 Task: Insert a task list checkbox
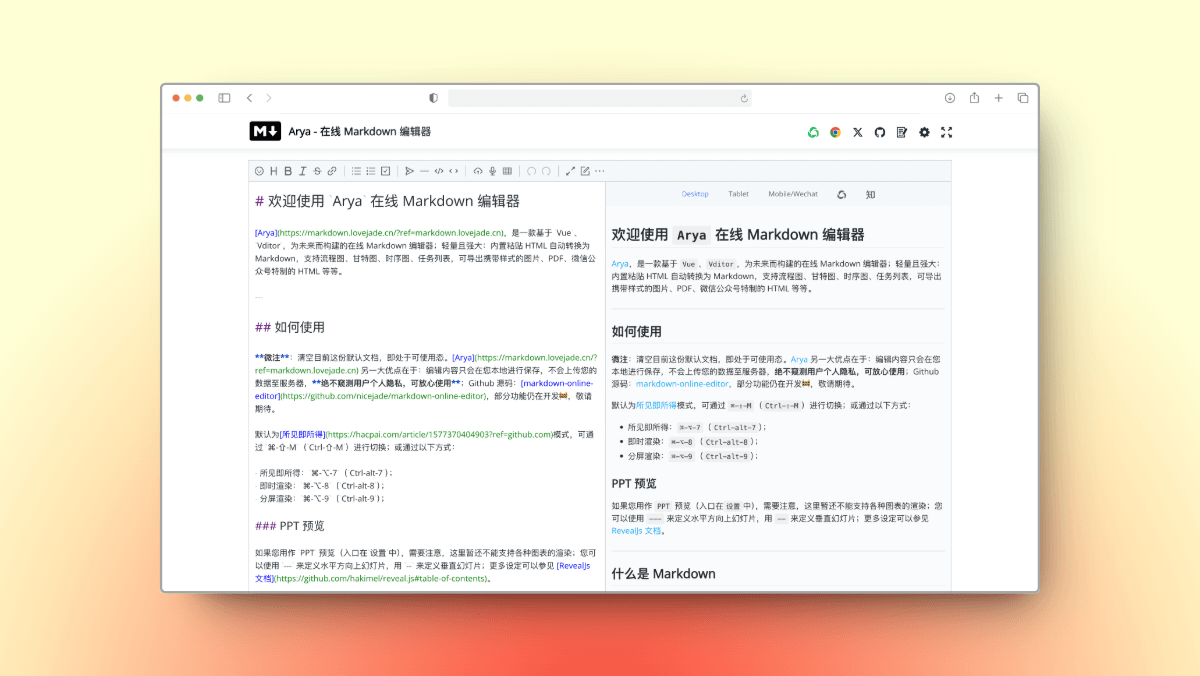pos(386,171)
